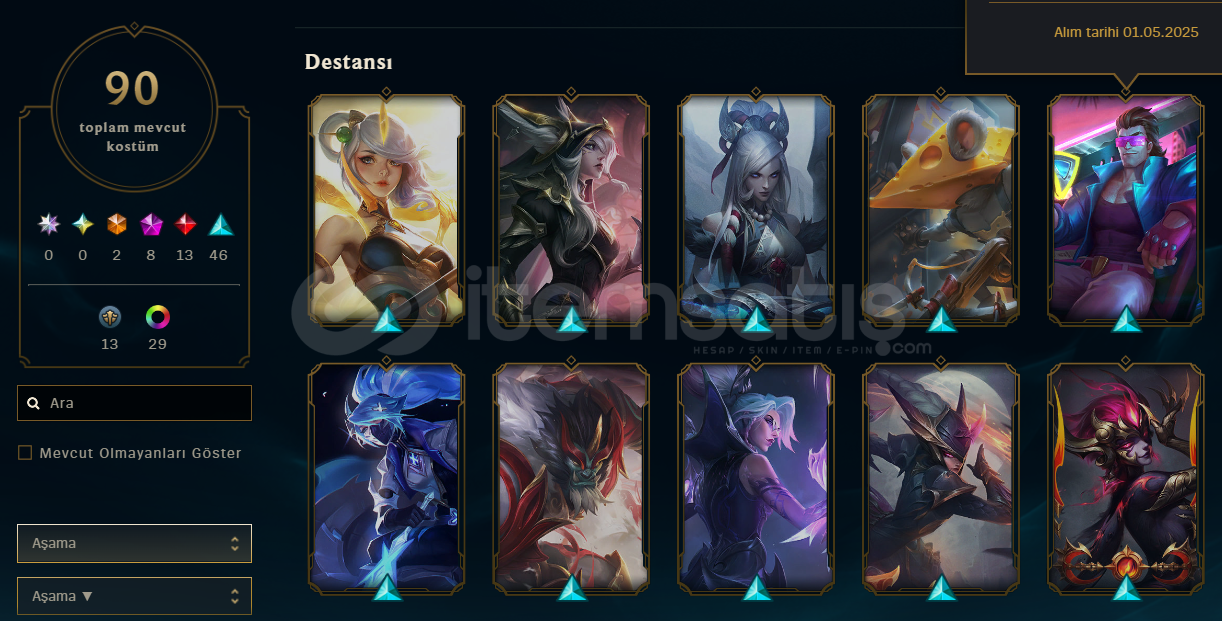Image resolution: width=1222 pixels, height=621 pixels.
Task: Click the cyan Epic triangle tier icon
Action: pyautogui.click(x=220, y=225)
